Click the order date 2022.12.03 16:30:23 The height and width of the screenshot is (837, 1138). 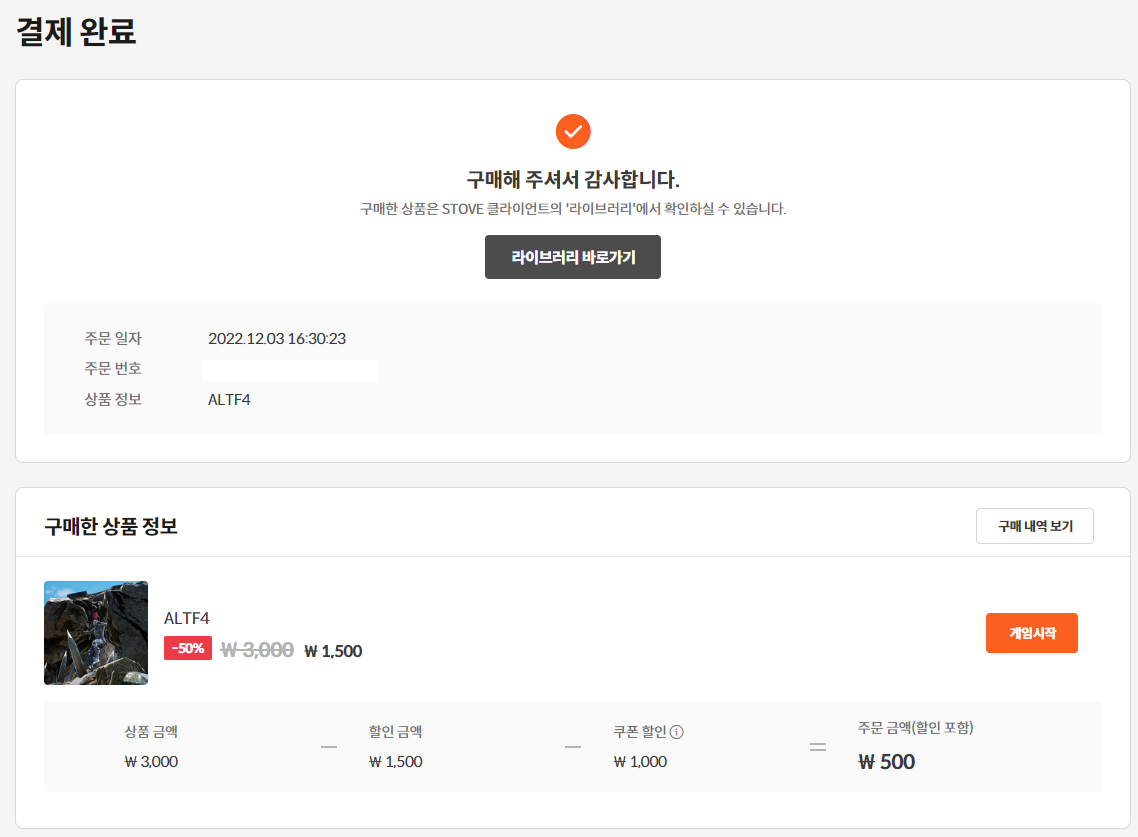click(x=277, y=339)
